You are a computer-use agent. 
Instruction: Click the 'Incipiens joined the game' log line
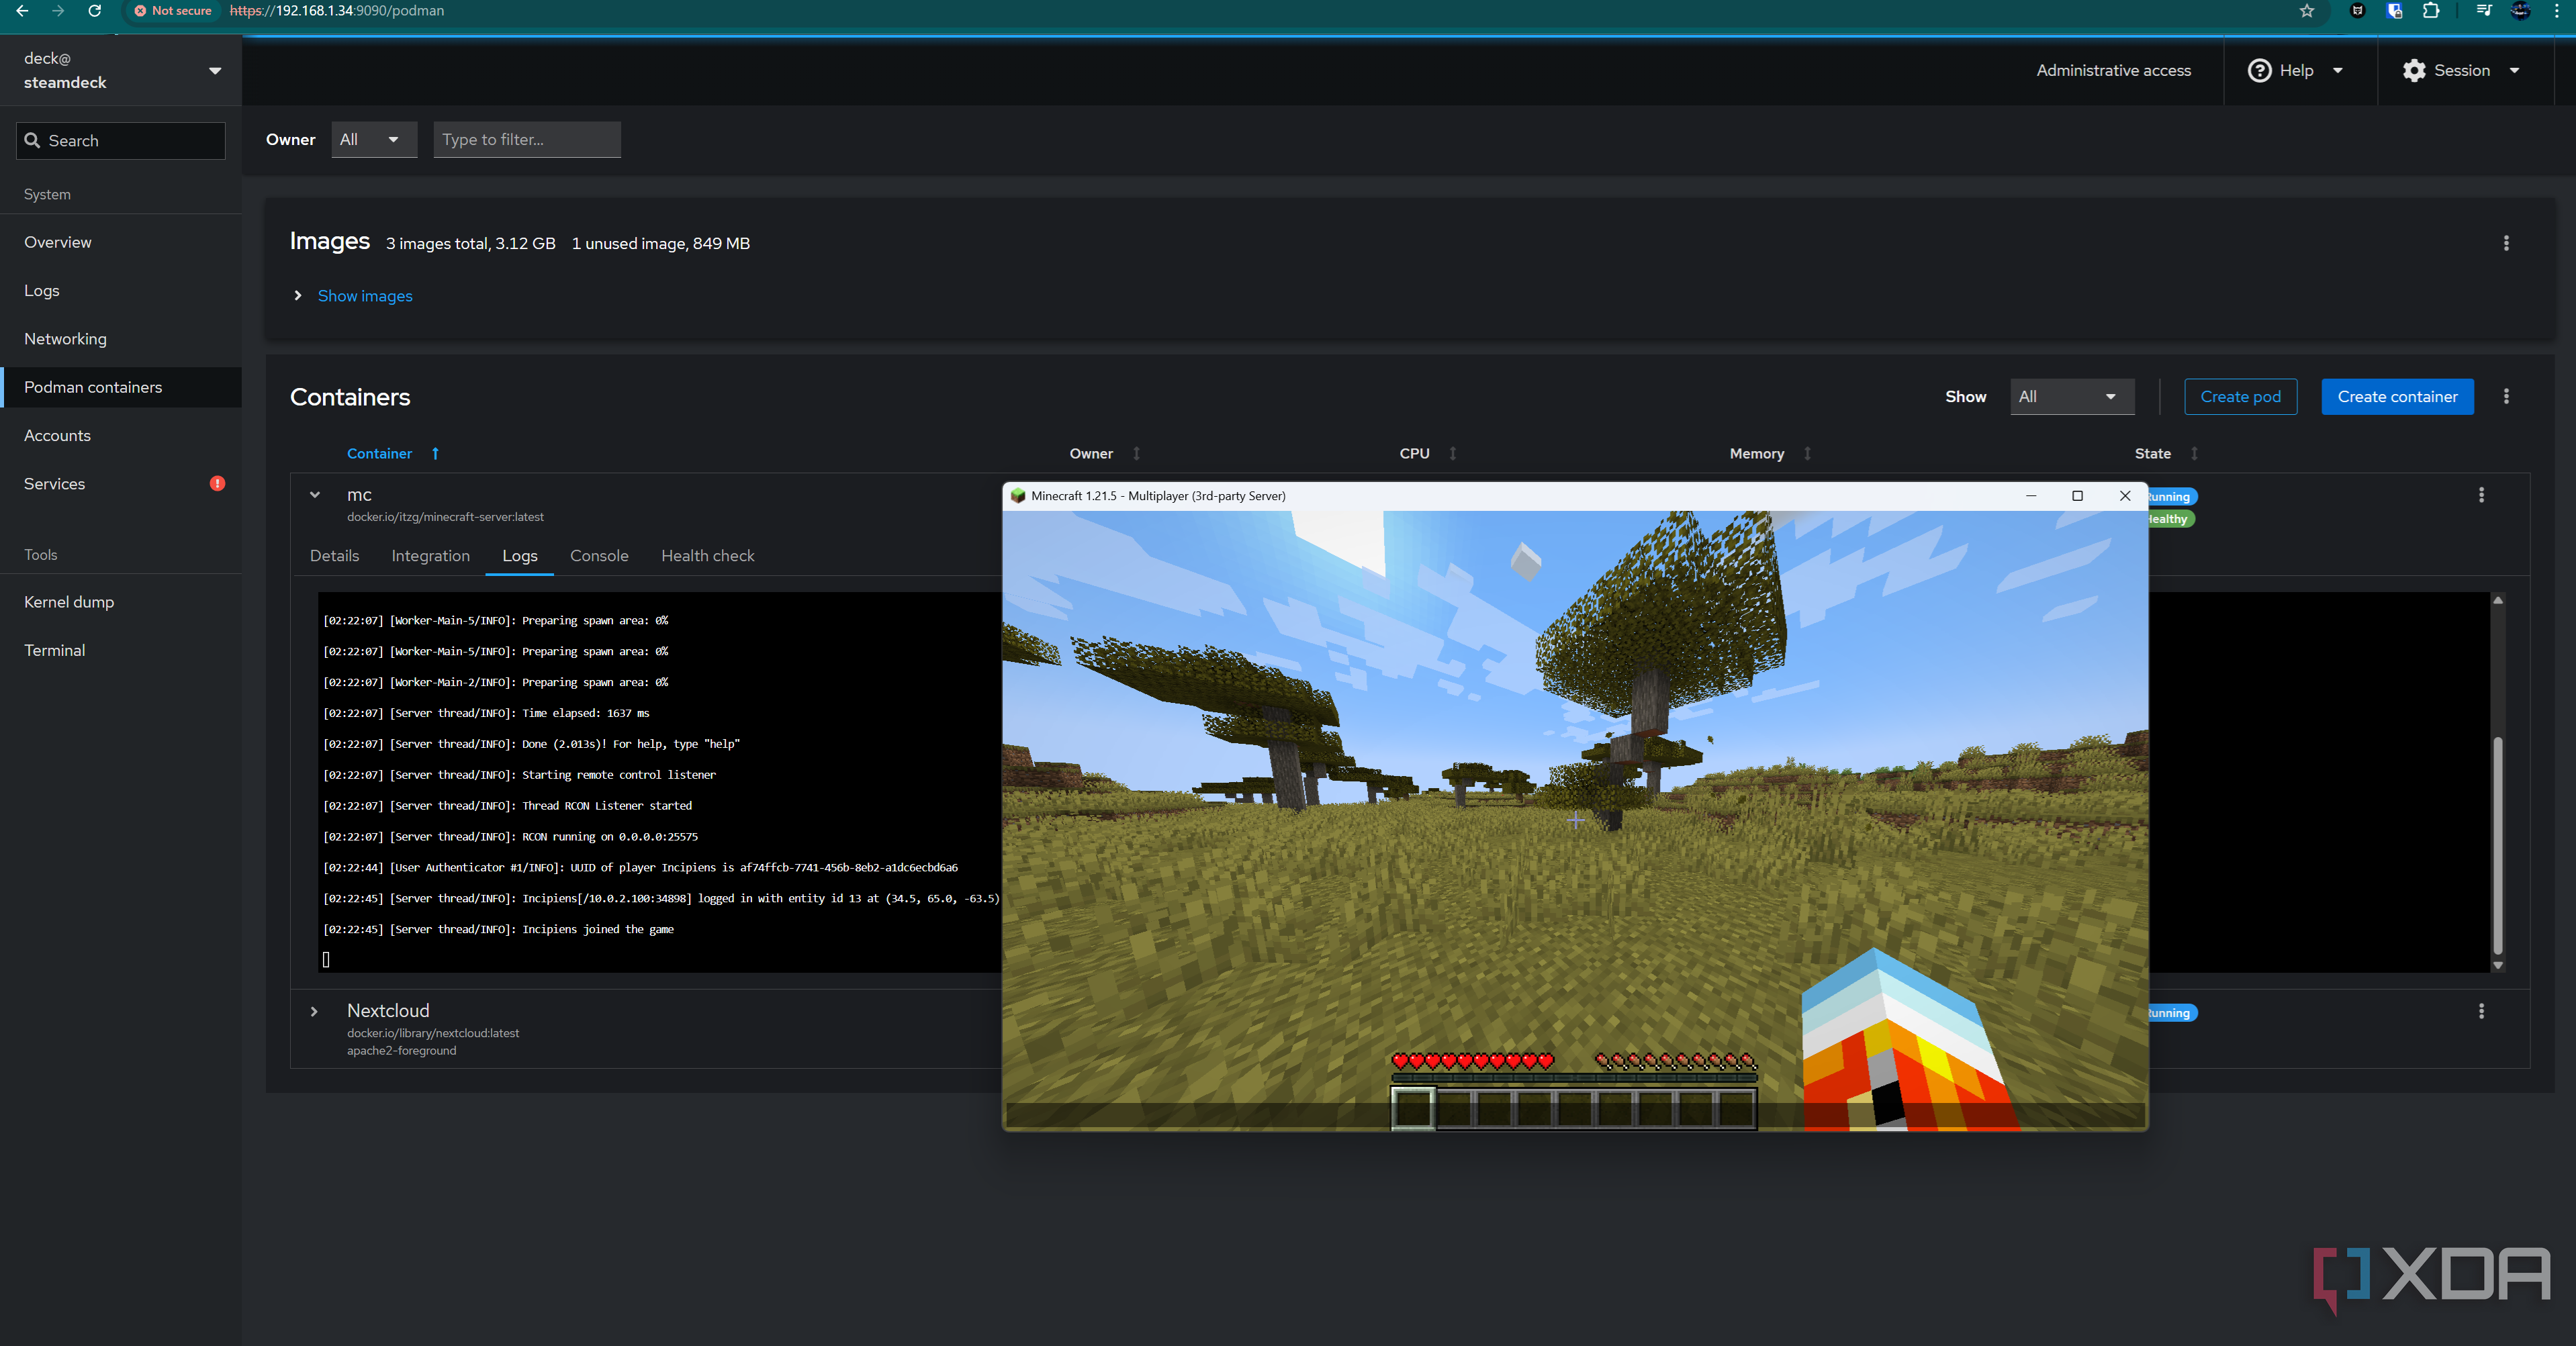pos(498,929)
